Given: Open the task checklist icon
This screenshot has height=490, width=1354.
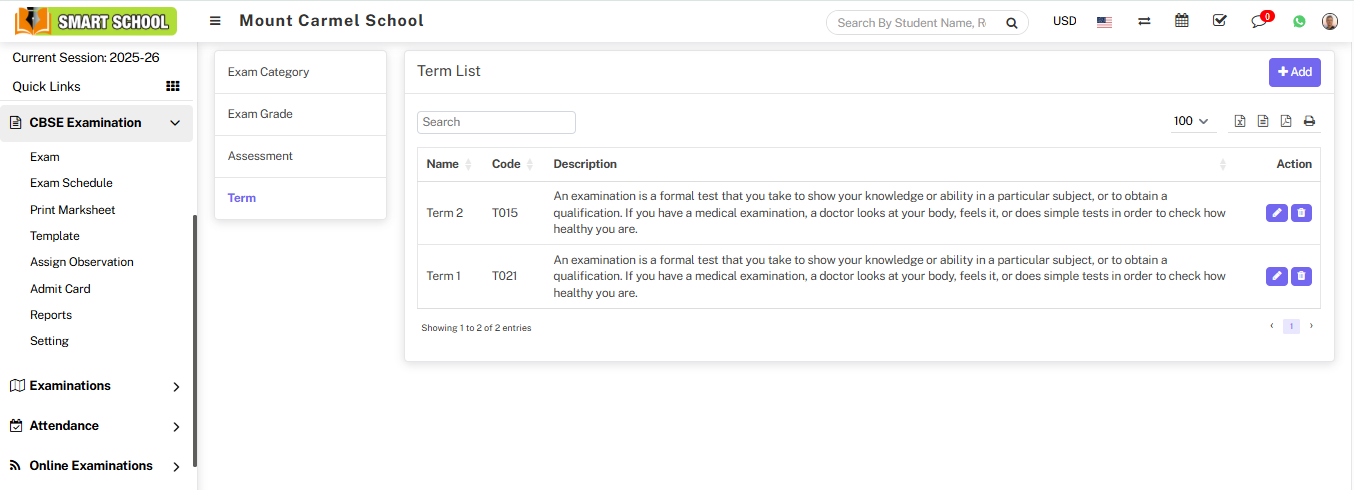Looking at the screenshot, I should pos(1219,21).
